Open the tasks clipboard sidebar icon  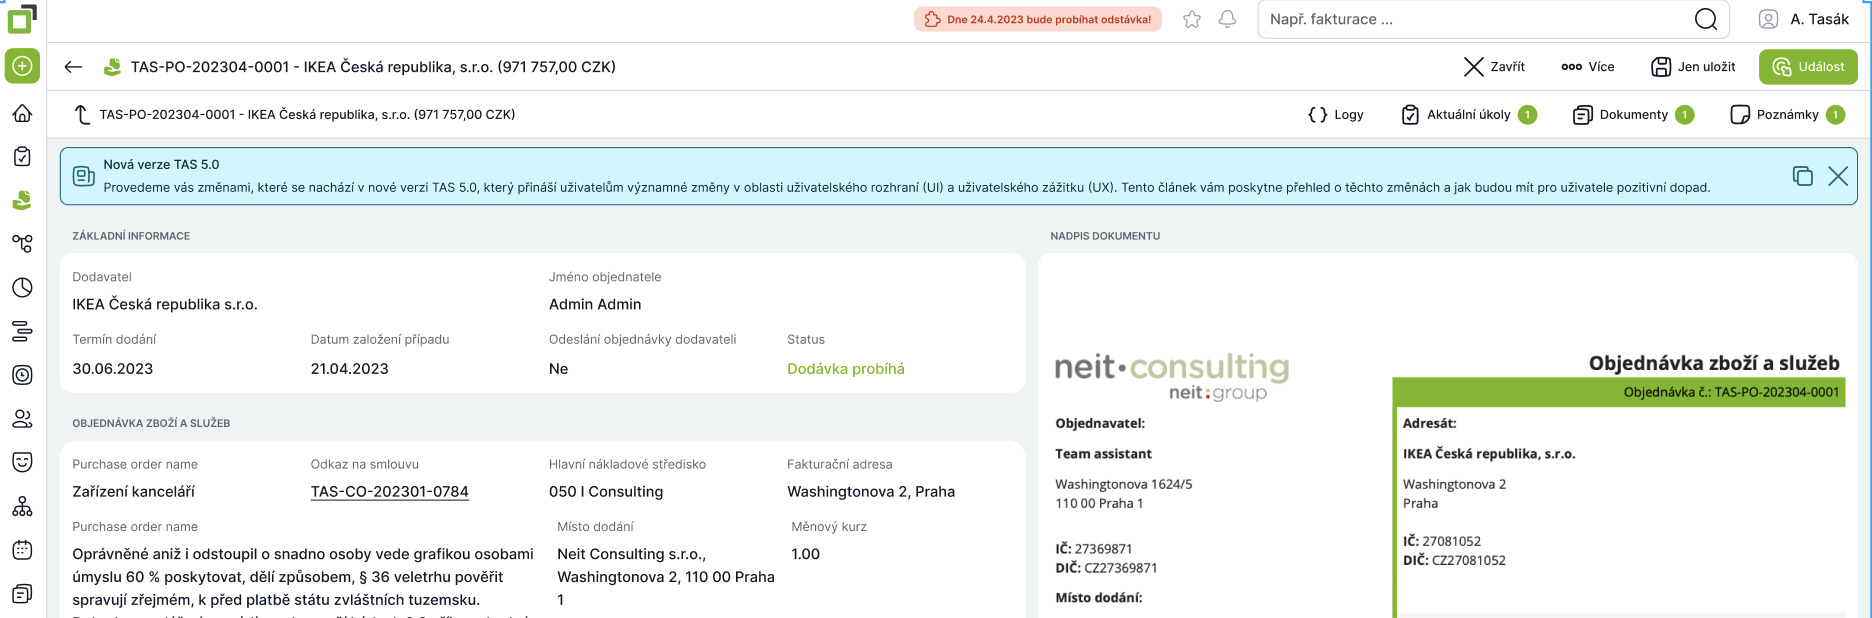(x=22, y=157)
